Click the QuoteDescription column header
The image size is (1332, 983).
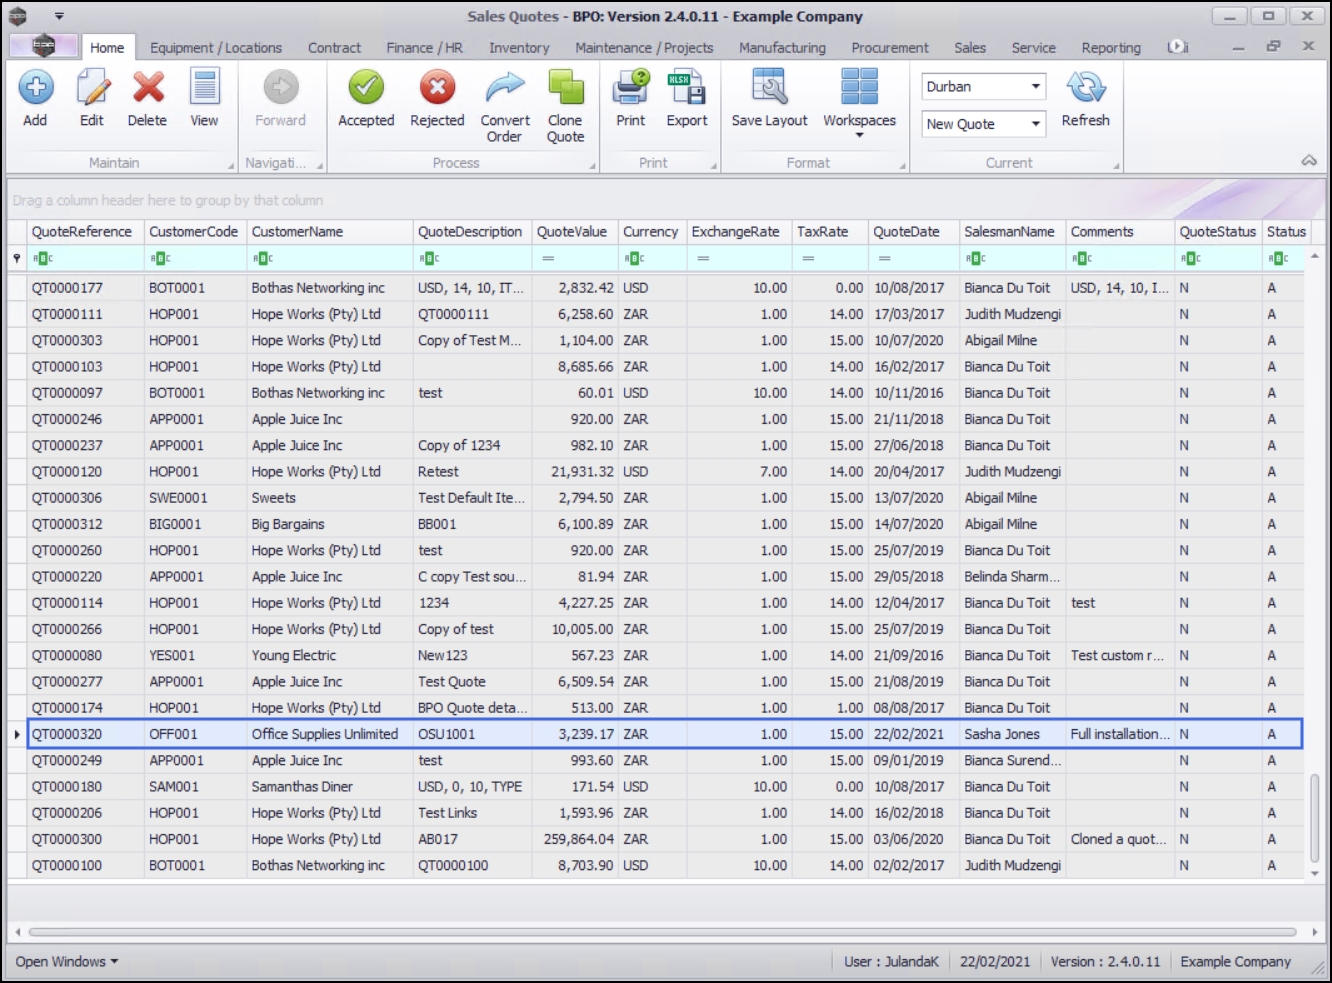click(472, 232)
